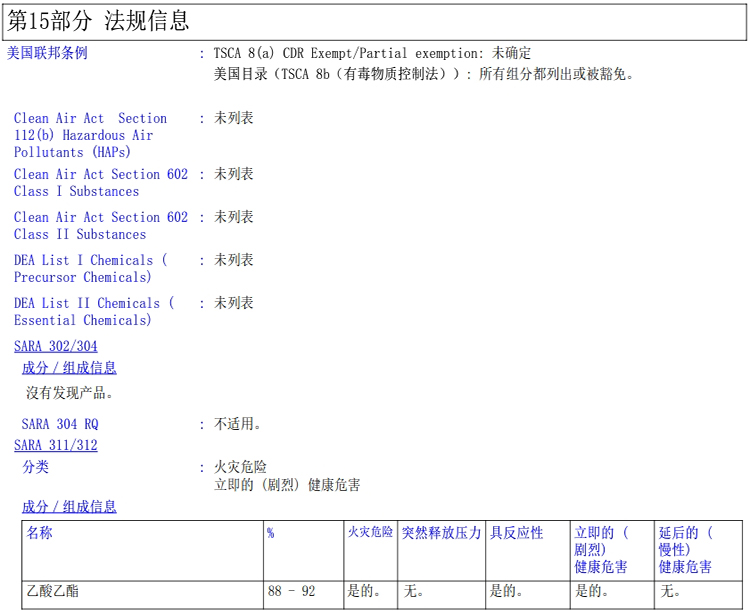The height and width of the screenshot is (611, 750).
Task: Select the SARA 304 RQ label
Action: coord(60,425)
